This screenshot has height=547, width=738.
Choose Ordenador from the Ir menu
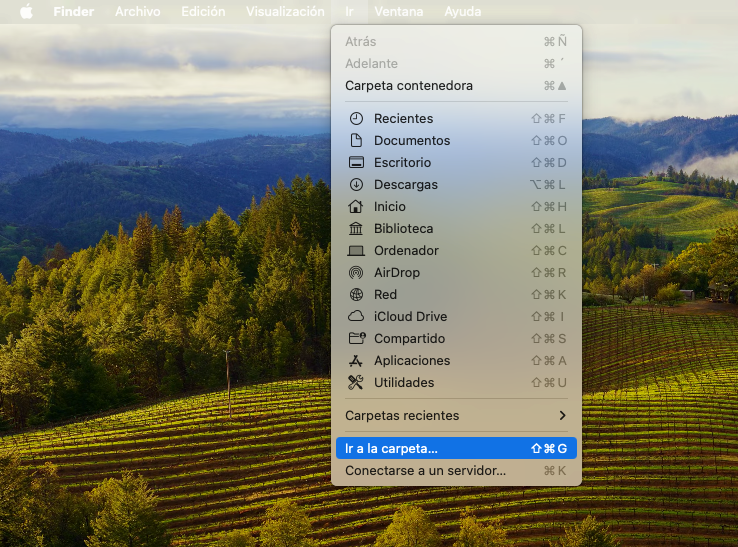(406, 251)
